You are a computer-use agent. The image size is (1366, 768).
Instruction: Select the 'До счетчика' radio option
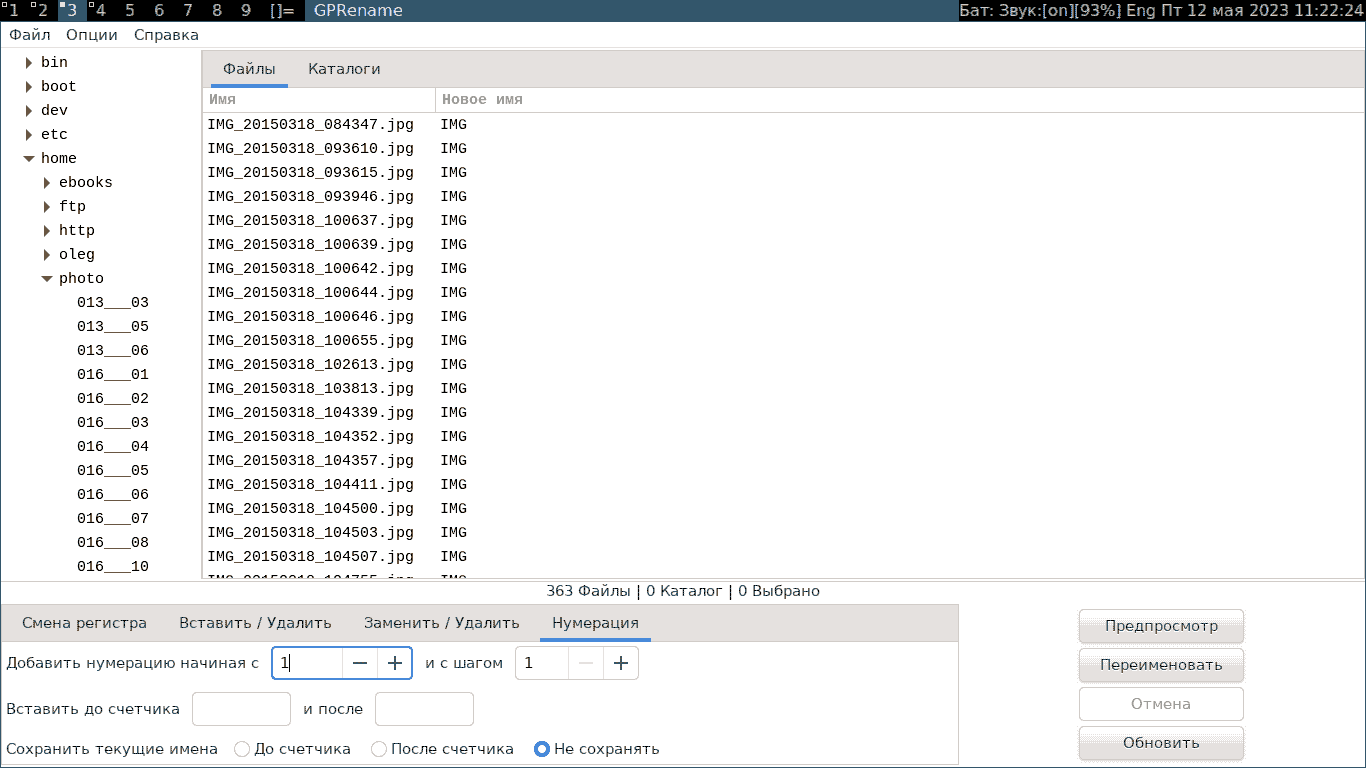coord(242,749)
